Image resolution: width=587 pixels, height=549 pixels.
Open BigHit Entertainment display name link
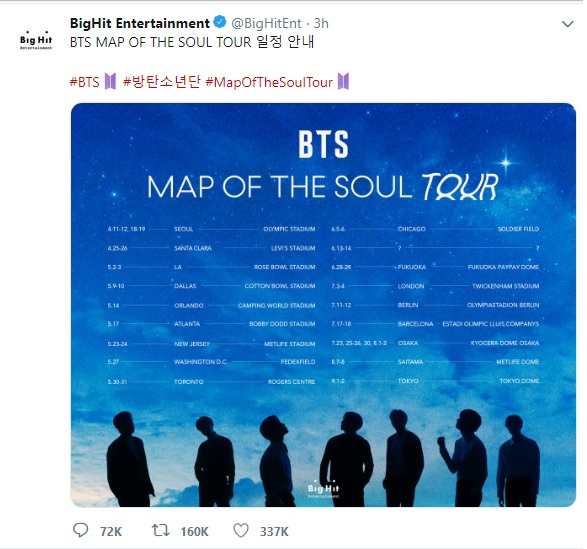point(140,23)
